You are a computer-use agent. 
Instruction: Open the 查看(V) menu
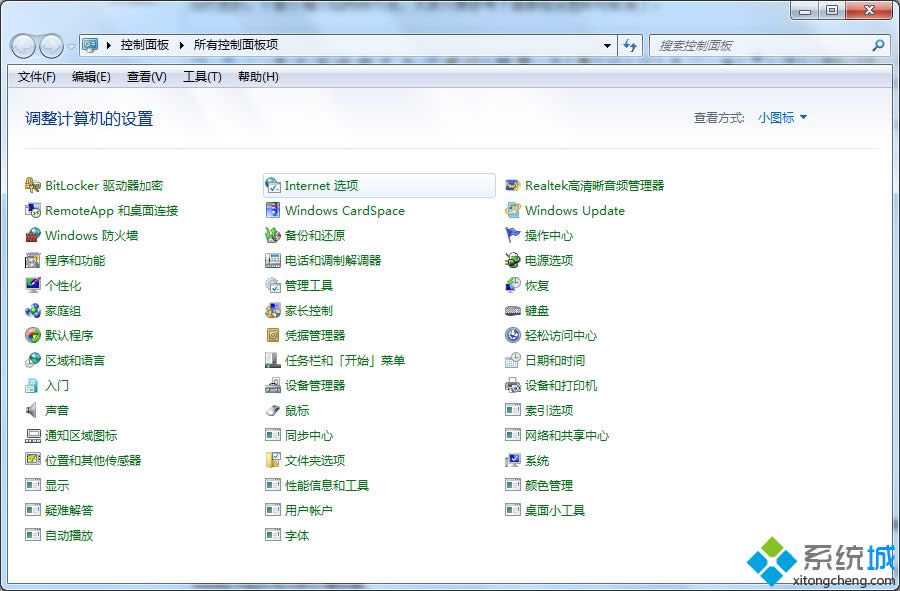[147, 77]
